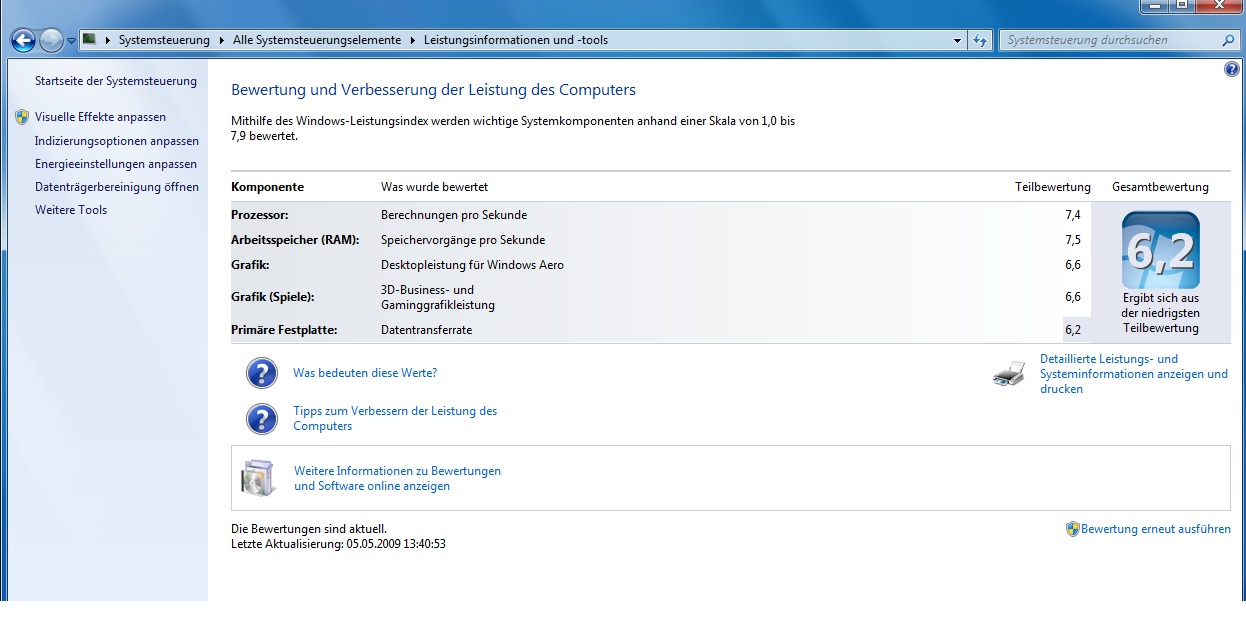Select Grafik (Spiele) row label

[273, 297]
